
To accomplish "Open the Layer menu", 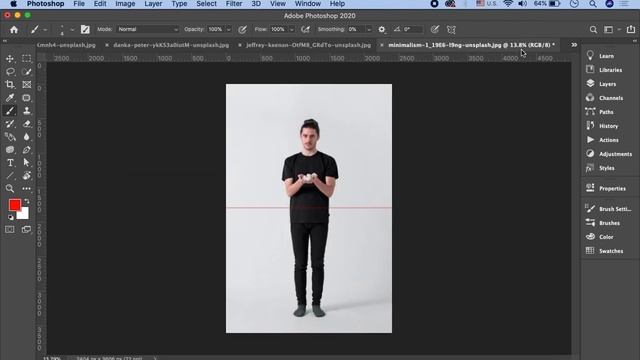I will [x=153, y=4].
